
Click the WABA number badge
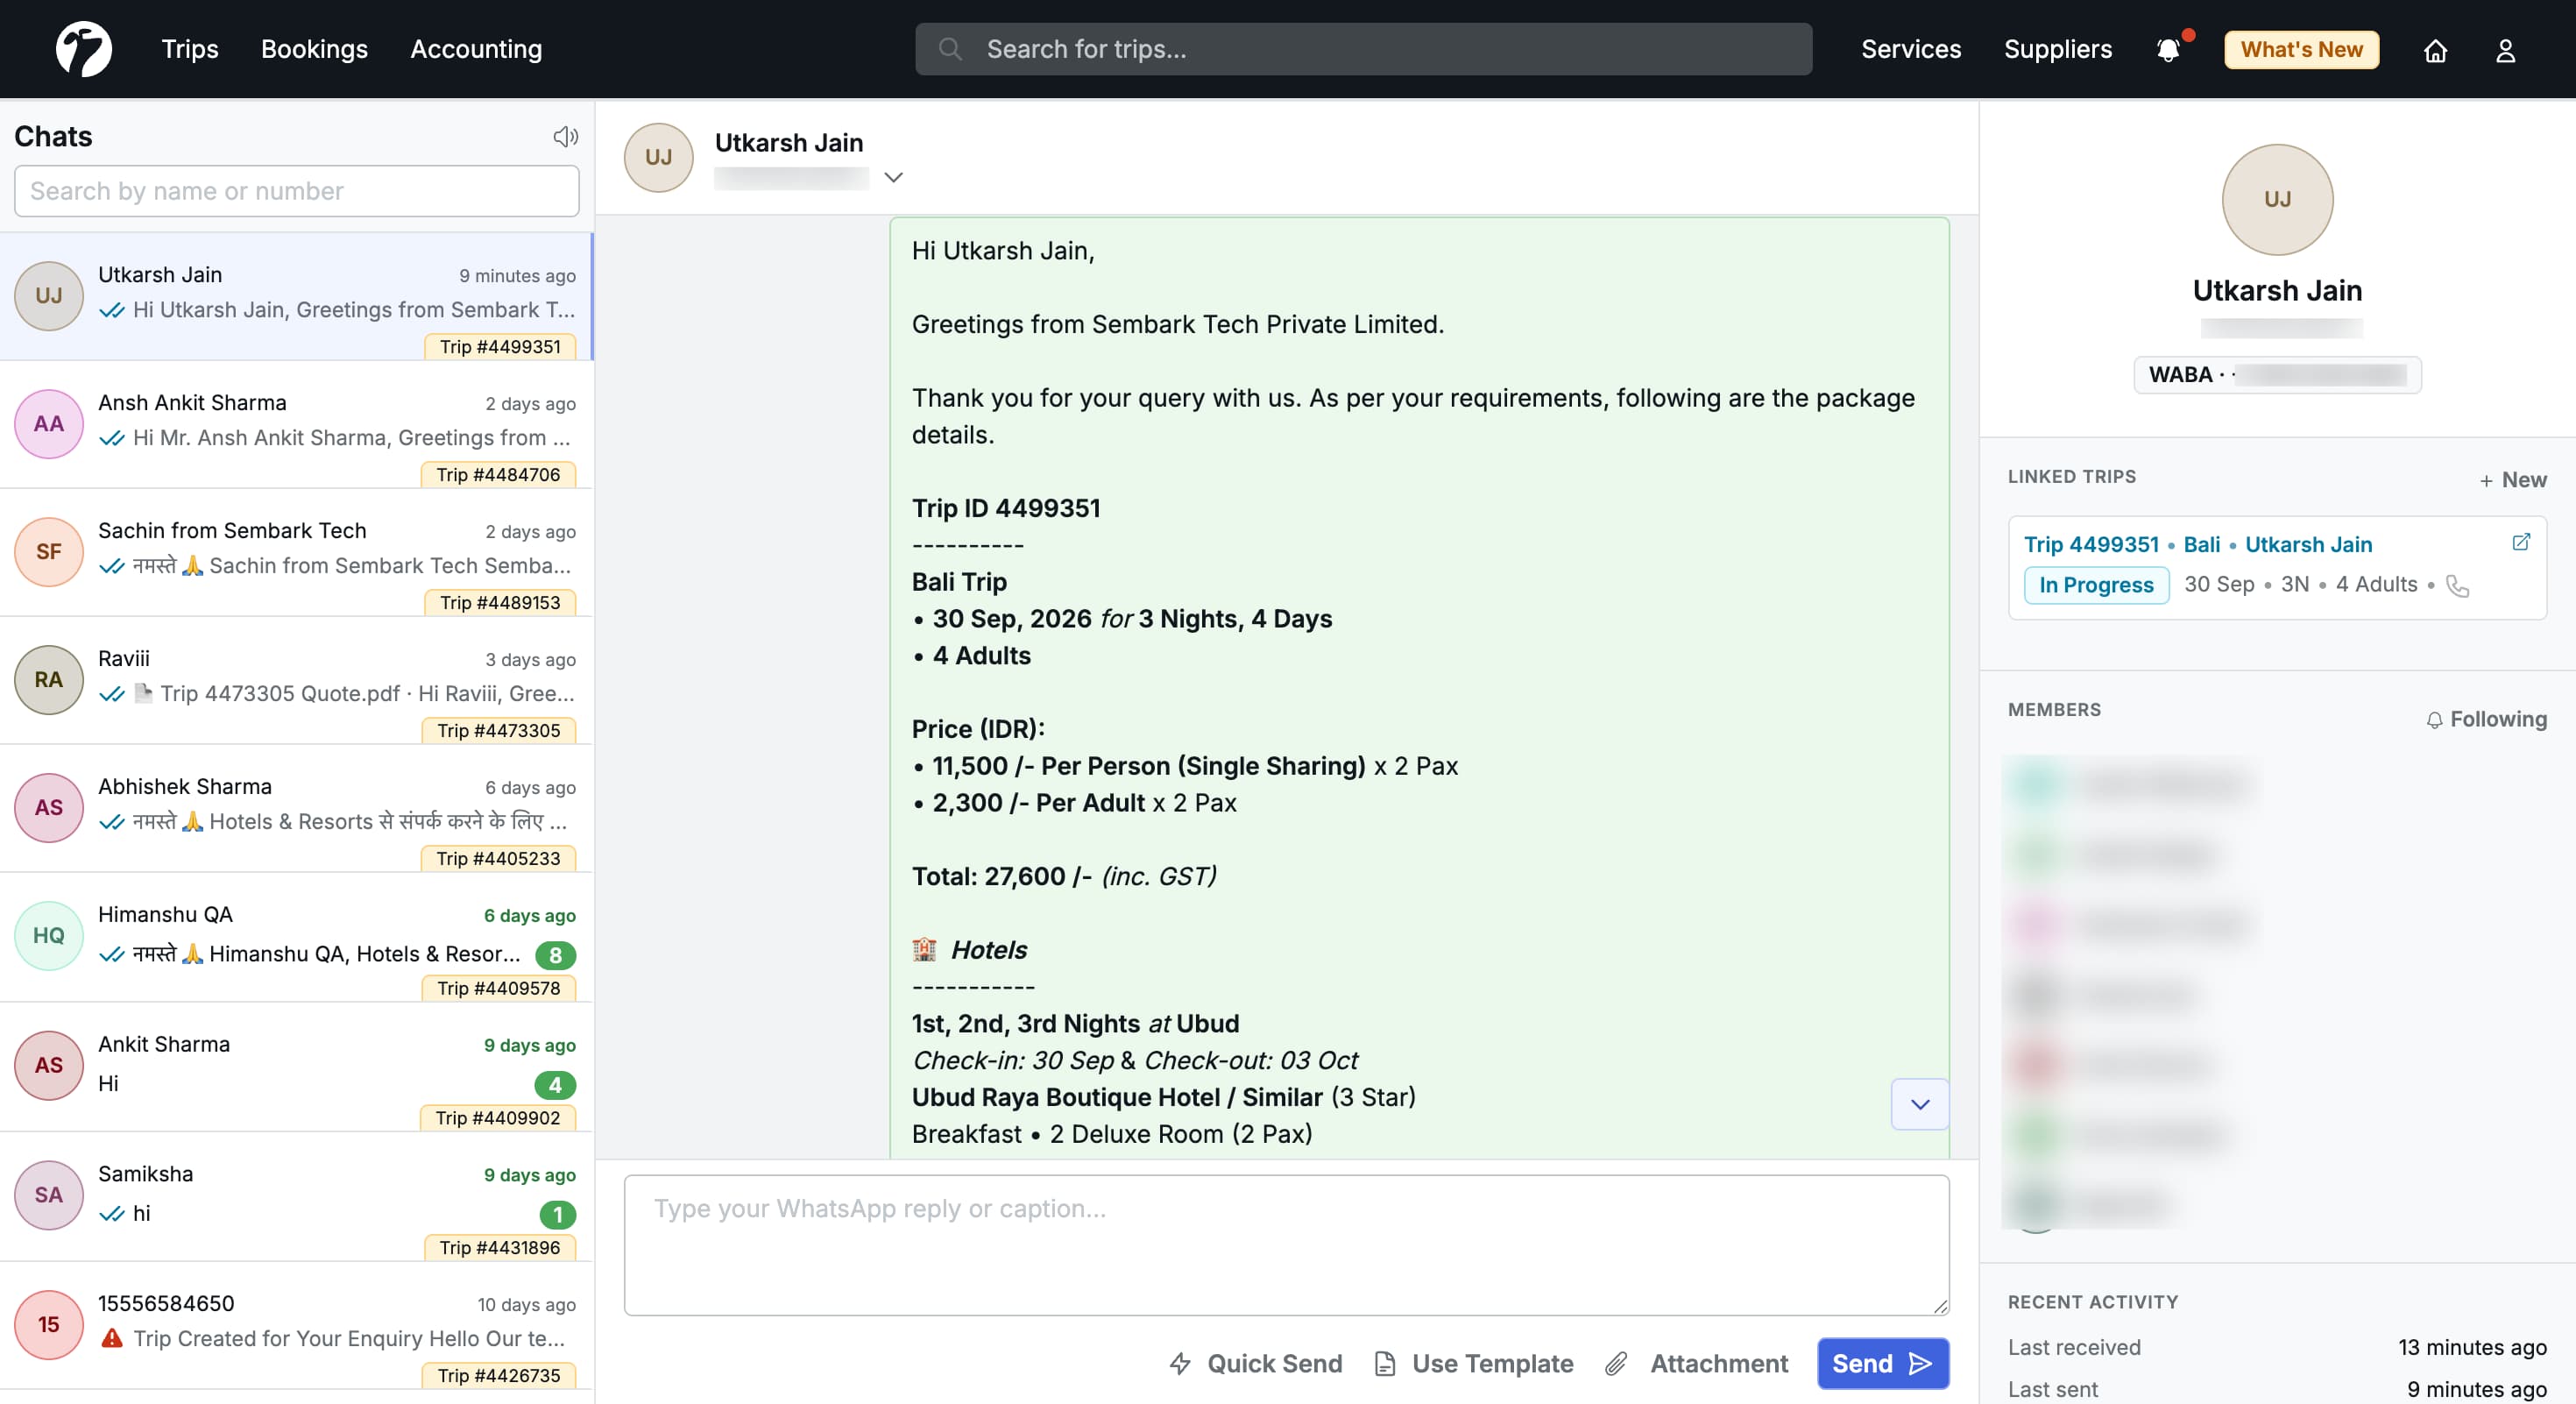coord(2277,375)
